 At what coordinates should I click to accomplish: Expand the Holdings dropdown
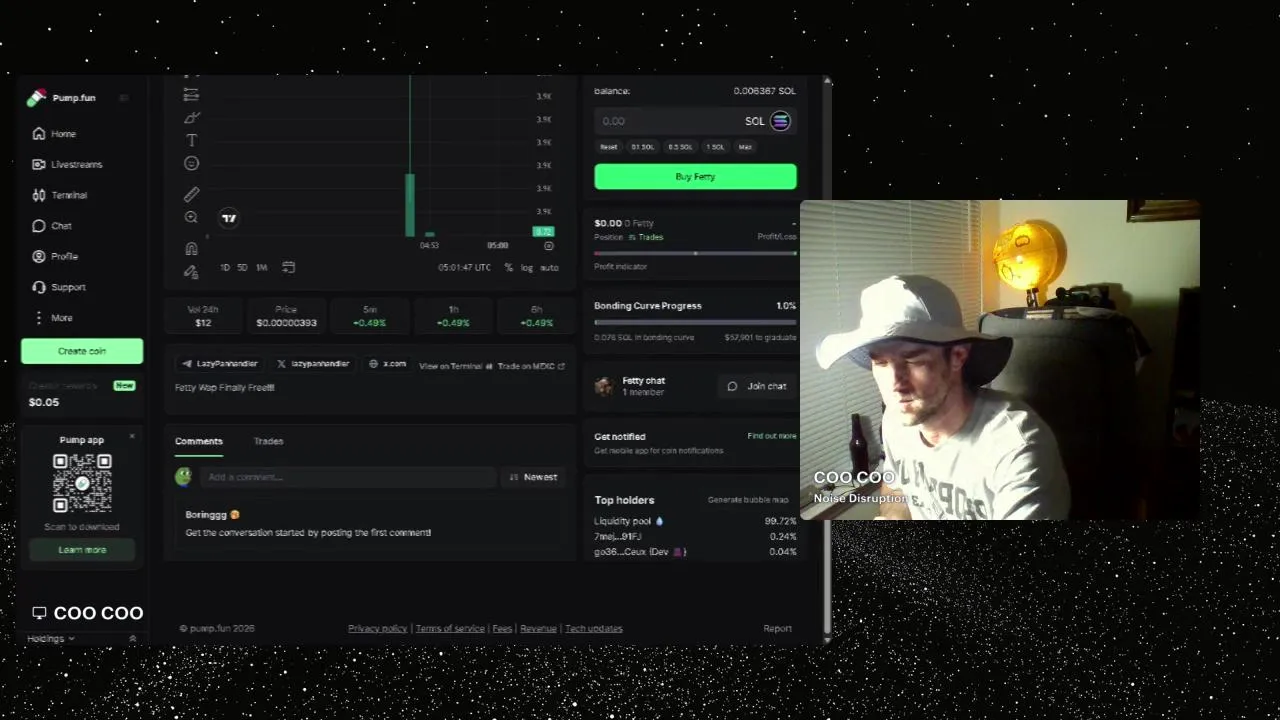51,638
